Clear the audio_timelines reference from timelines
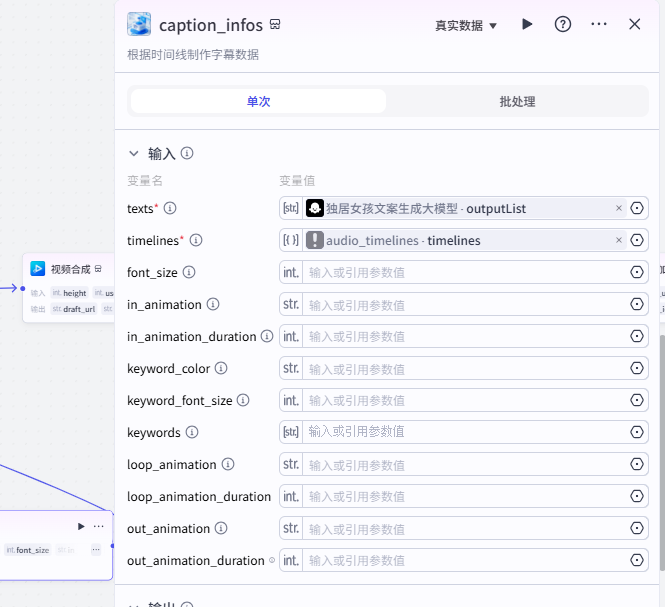This screenshot has height=607, width=665. pos(619,240)
